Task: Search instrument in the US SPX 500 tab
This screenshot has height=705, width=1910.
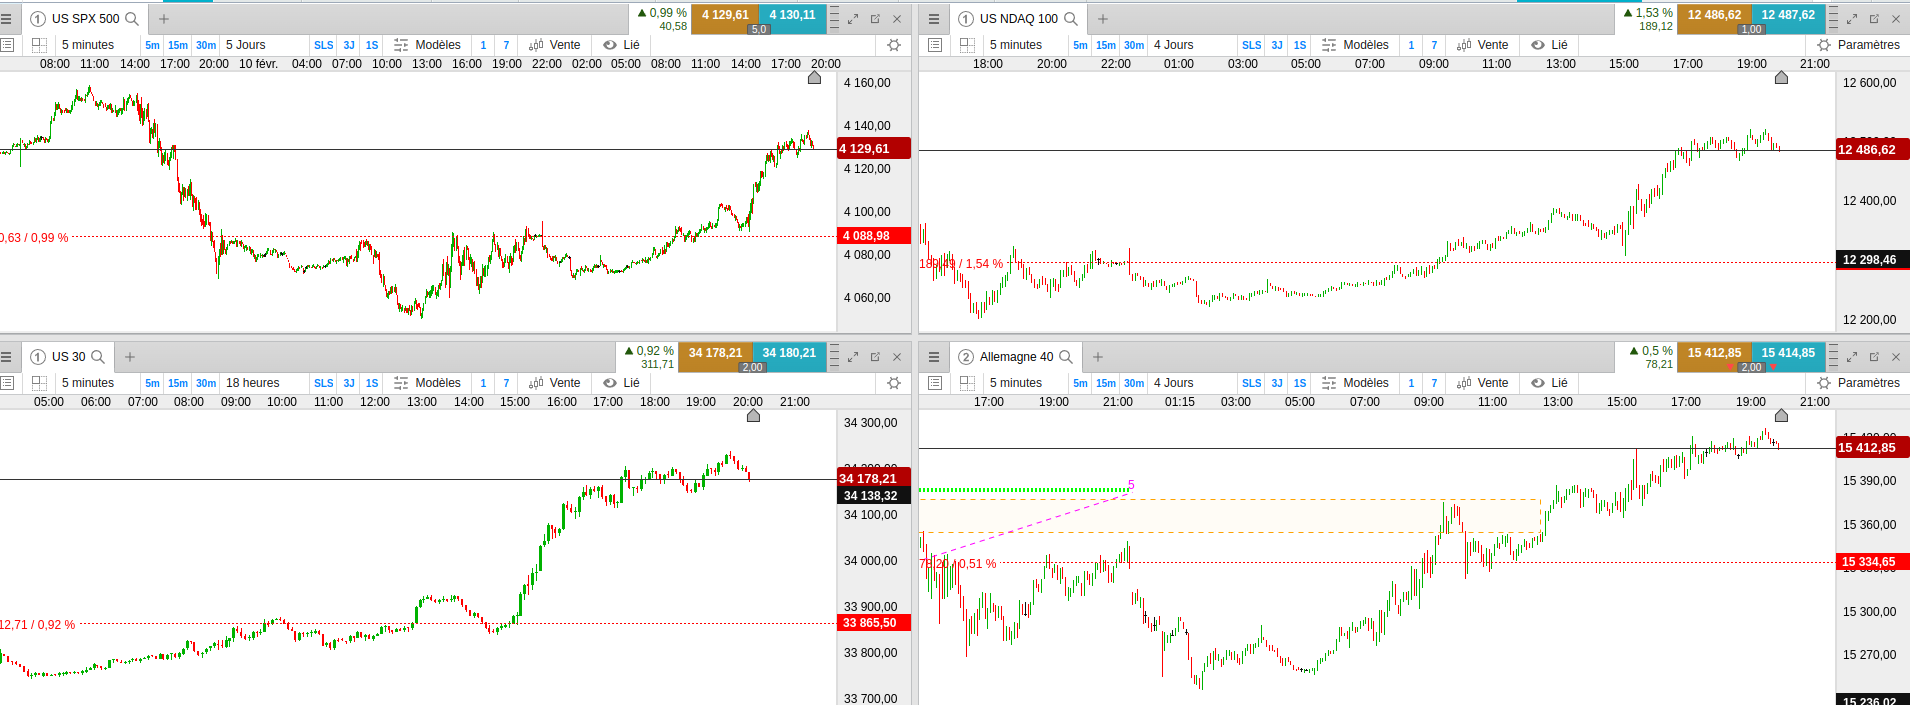Action: coord(131,19)
